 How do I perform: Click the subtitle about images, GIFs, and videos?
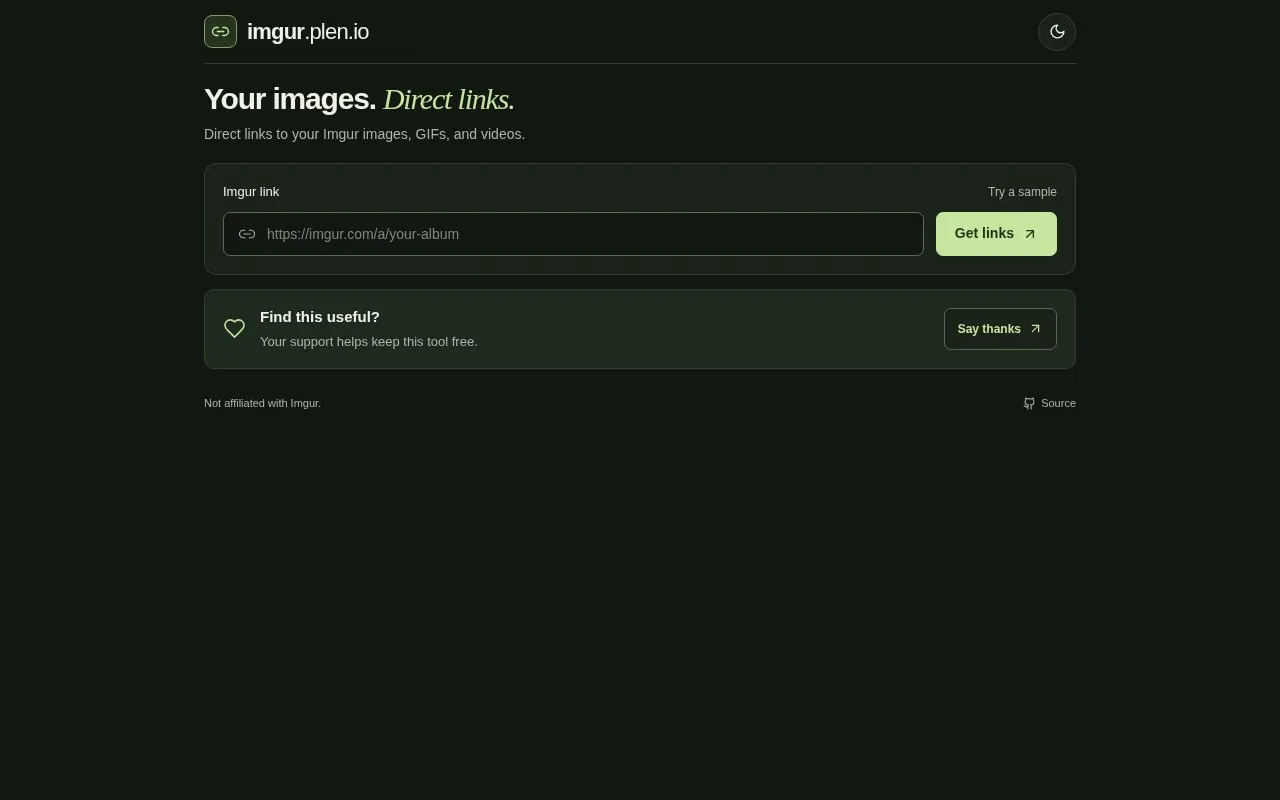click(364, 134)
